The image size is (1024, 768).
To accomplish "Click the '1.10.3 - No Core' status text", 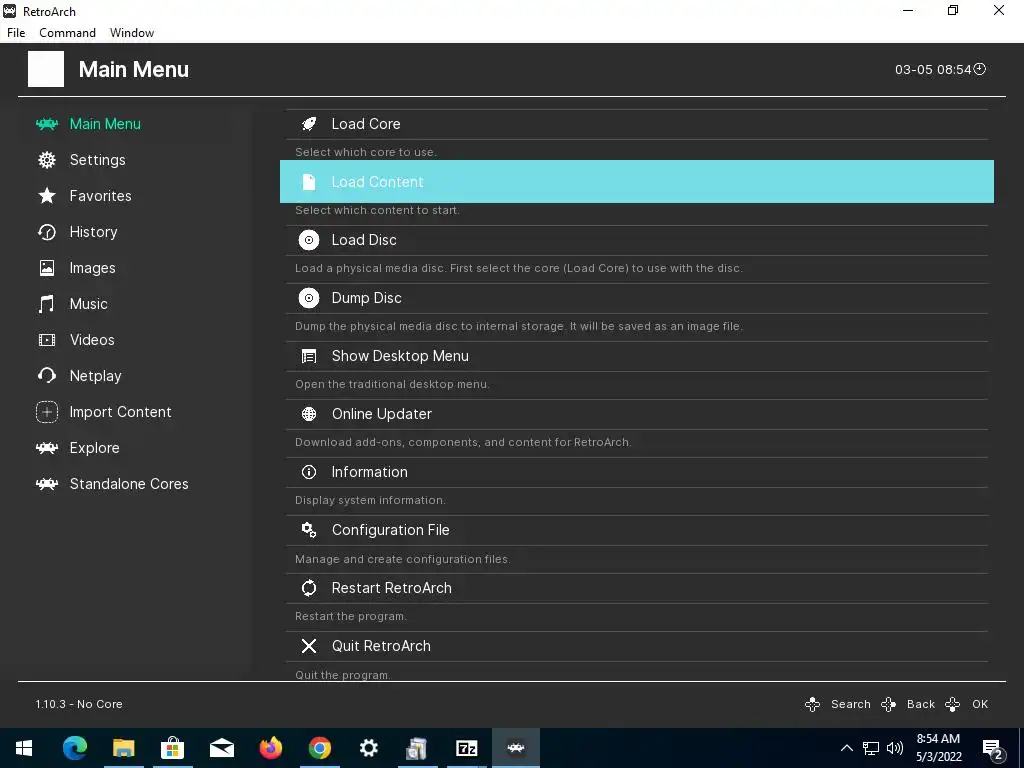I will 79,704.
